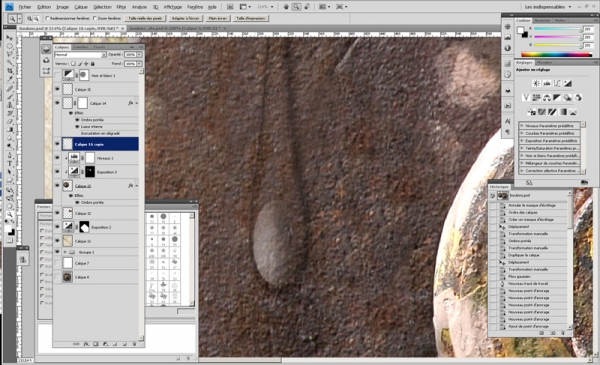Click foreground color swatch in Couleur panel
The image size is (600, 365).
pos(520,30)
